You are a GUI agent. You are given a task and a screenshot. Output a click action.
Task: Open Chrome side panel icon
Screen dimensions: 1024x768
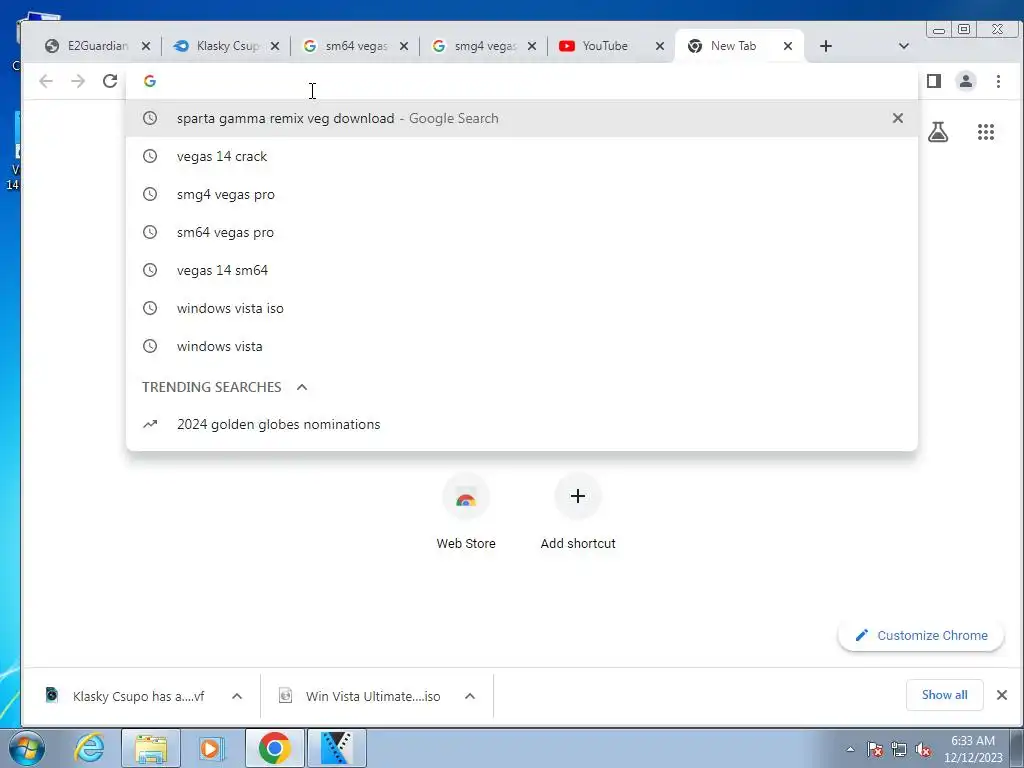point(934,81)
